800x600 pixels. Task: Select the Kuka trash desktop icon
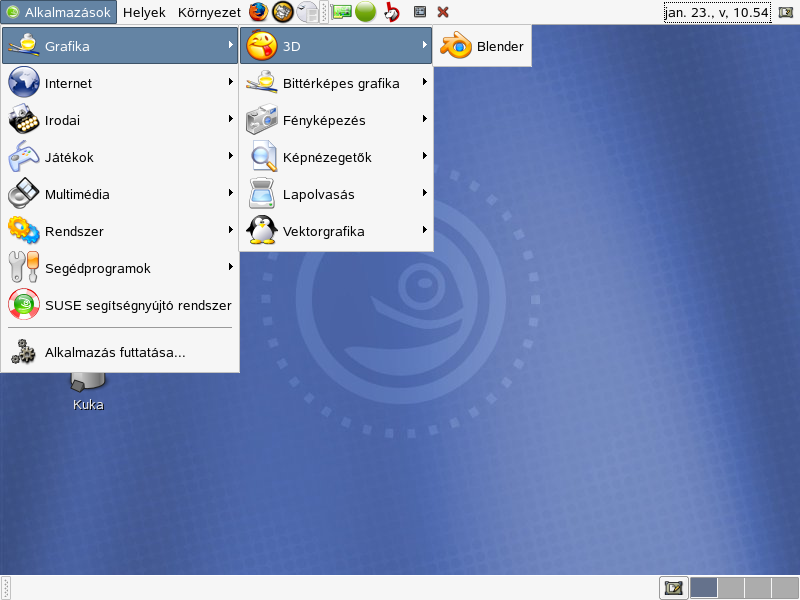tap(88, 392)
